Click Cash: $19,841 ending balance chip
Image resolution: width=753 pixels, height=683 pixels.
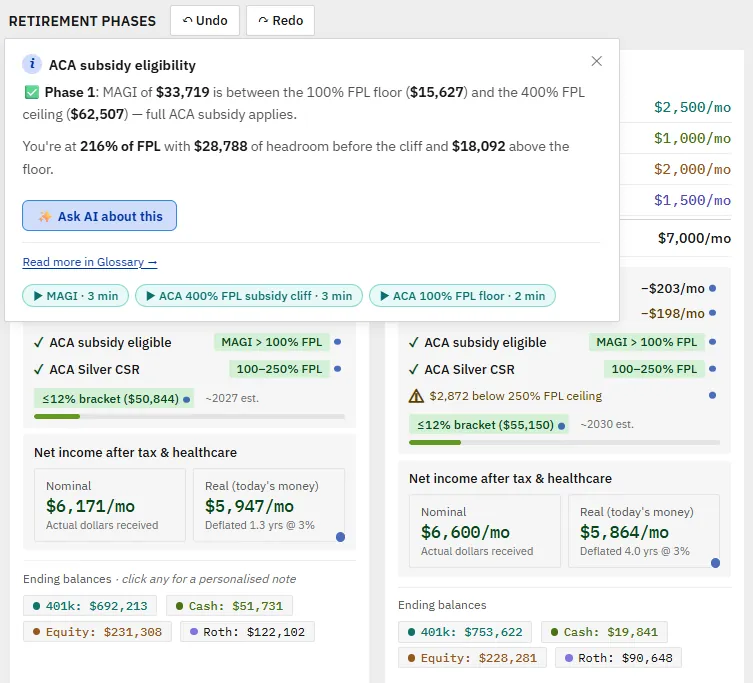[x=604, y=632]
